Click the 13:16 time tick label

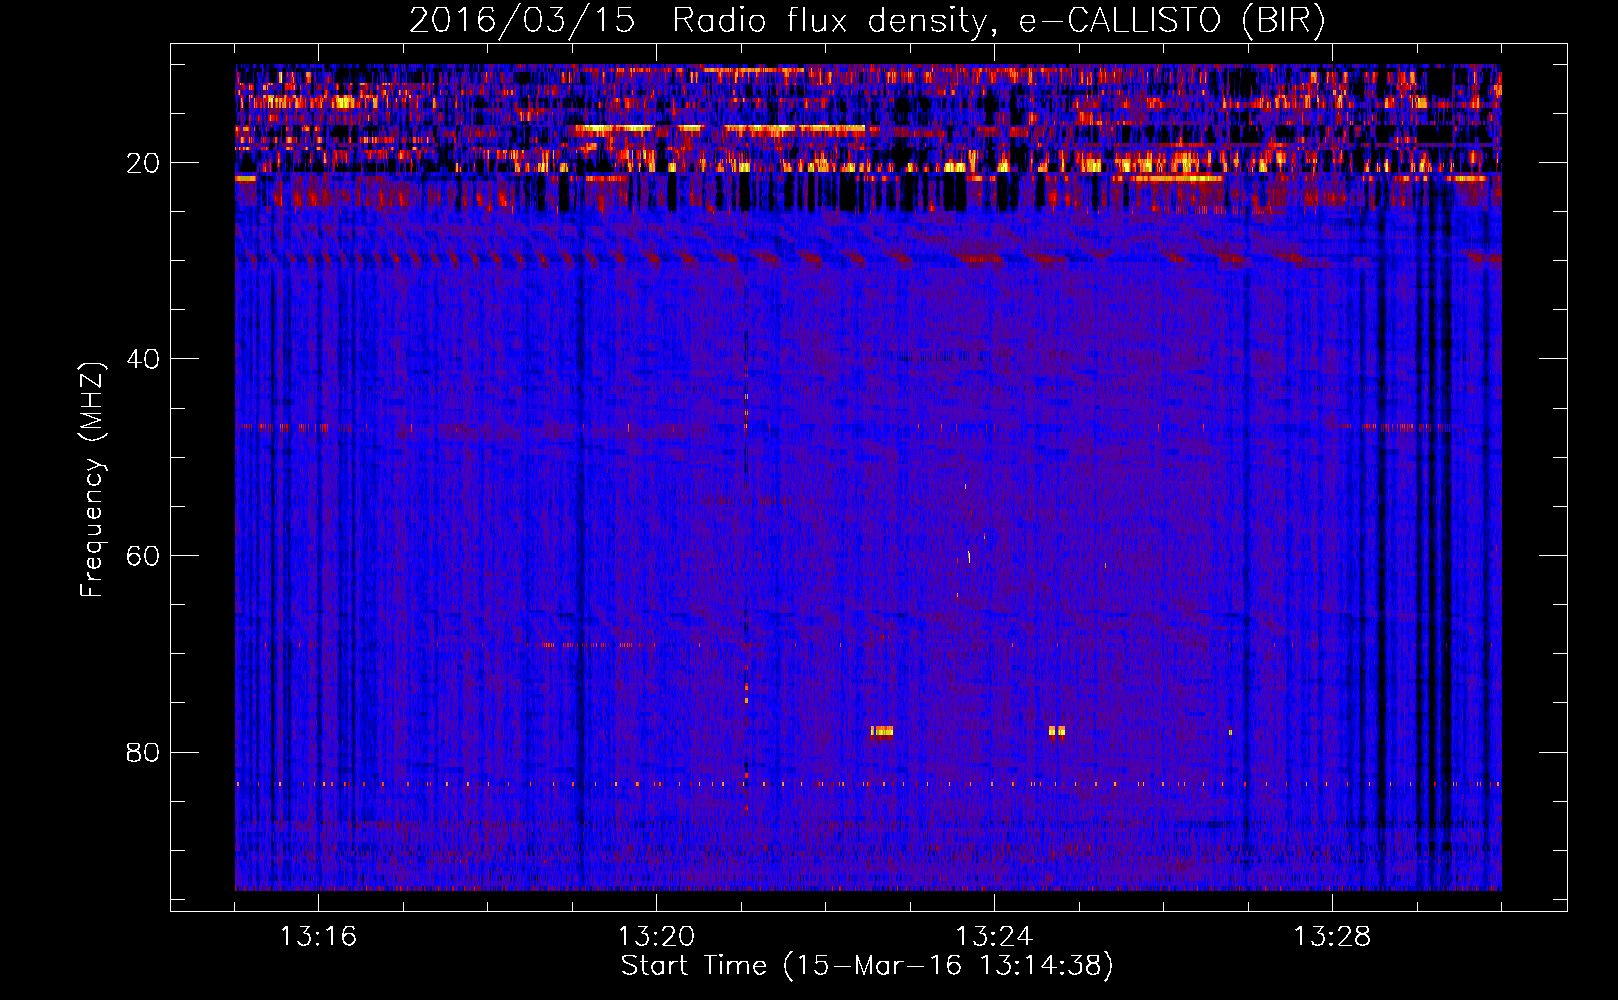point(318,937)
